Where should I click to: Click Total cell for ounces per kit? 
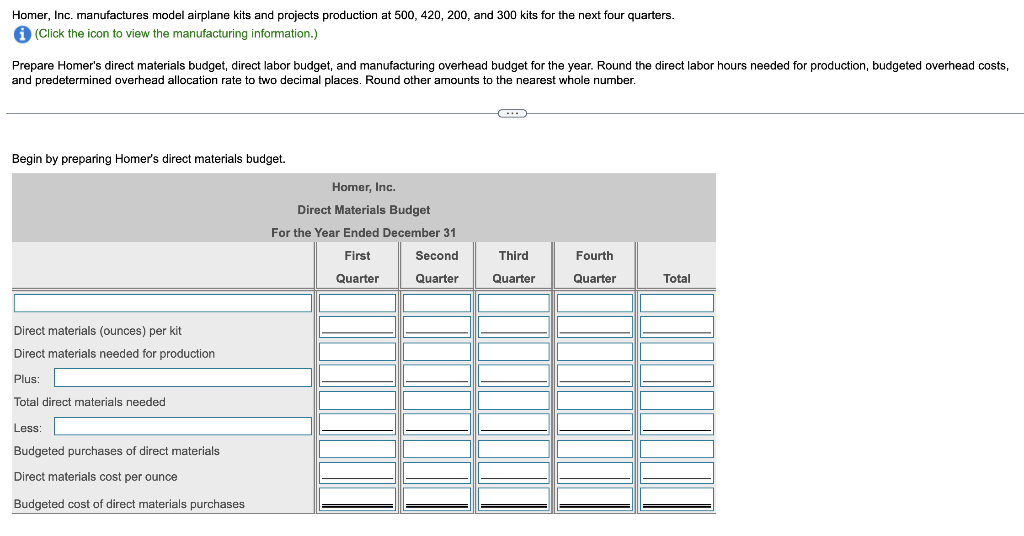pyautogui.click(x=677, y=327)
